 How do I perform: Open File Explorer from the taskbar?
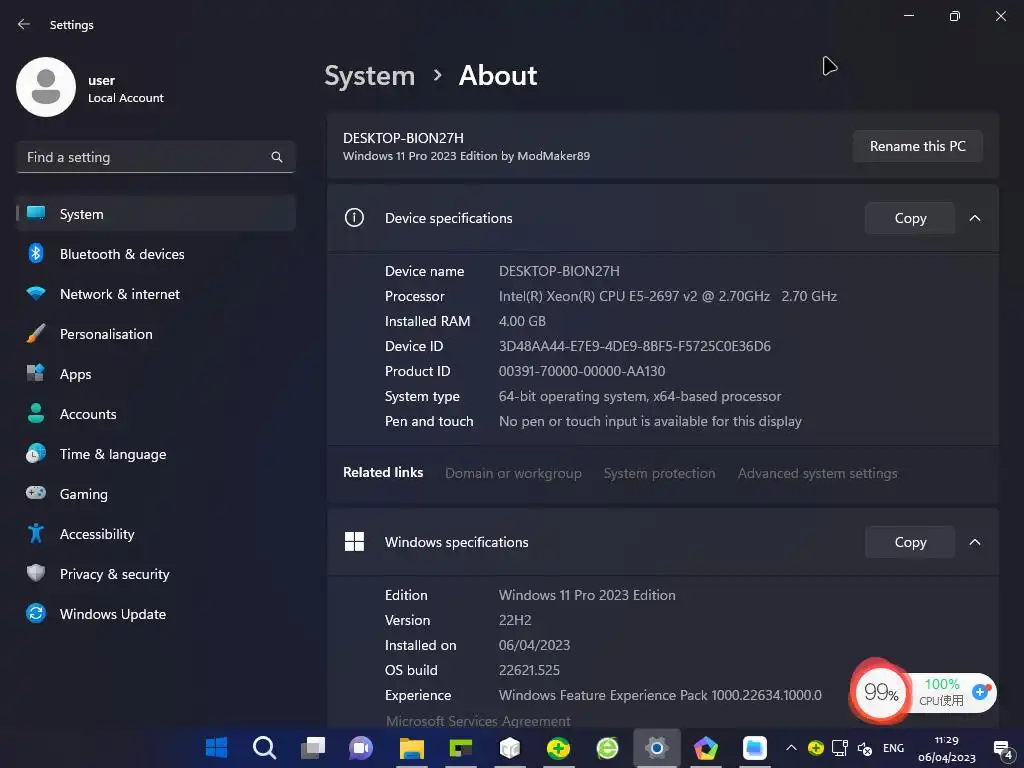(412, 748)
